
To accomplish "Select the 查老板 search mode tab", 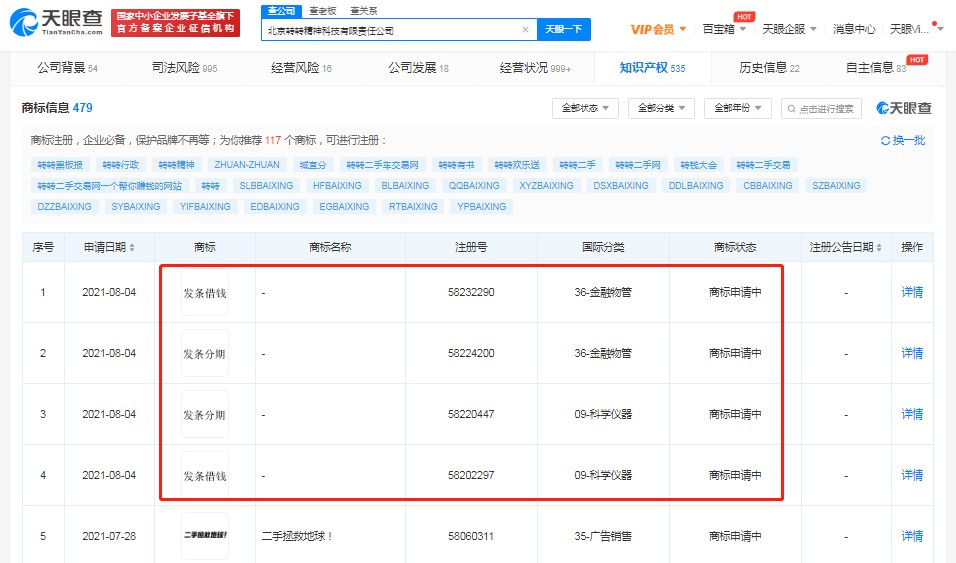I will pyautogui.click(x=323, y=10).
